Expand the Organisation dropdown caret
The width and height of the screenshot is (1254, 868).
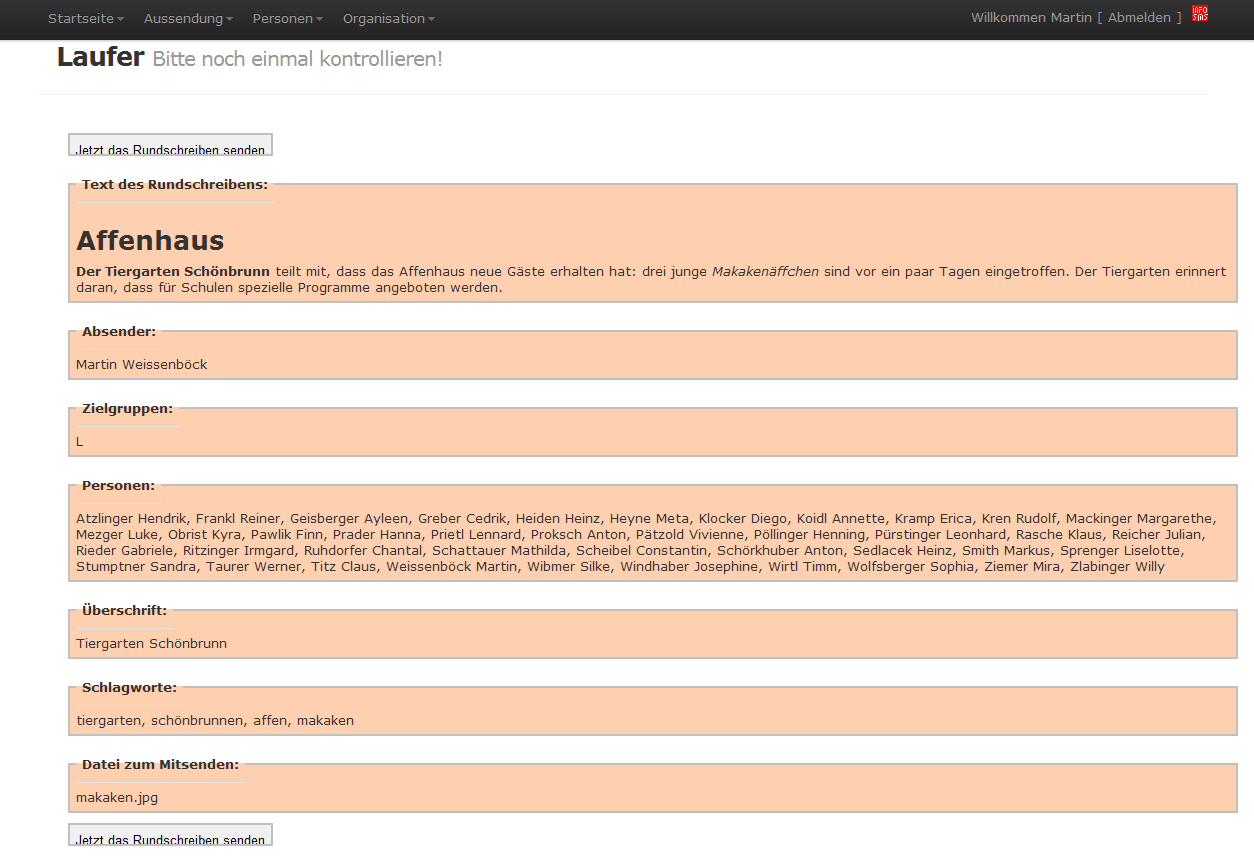[432, 20]
